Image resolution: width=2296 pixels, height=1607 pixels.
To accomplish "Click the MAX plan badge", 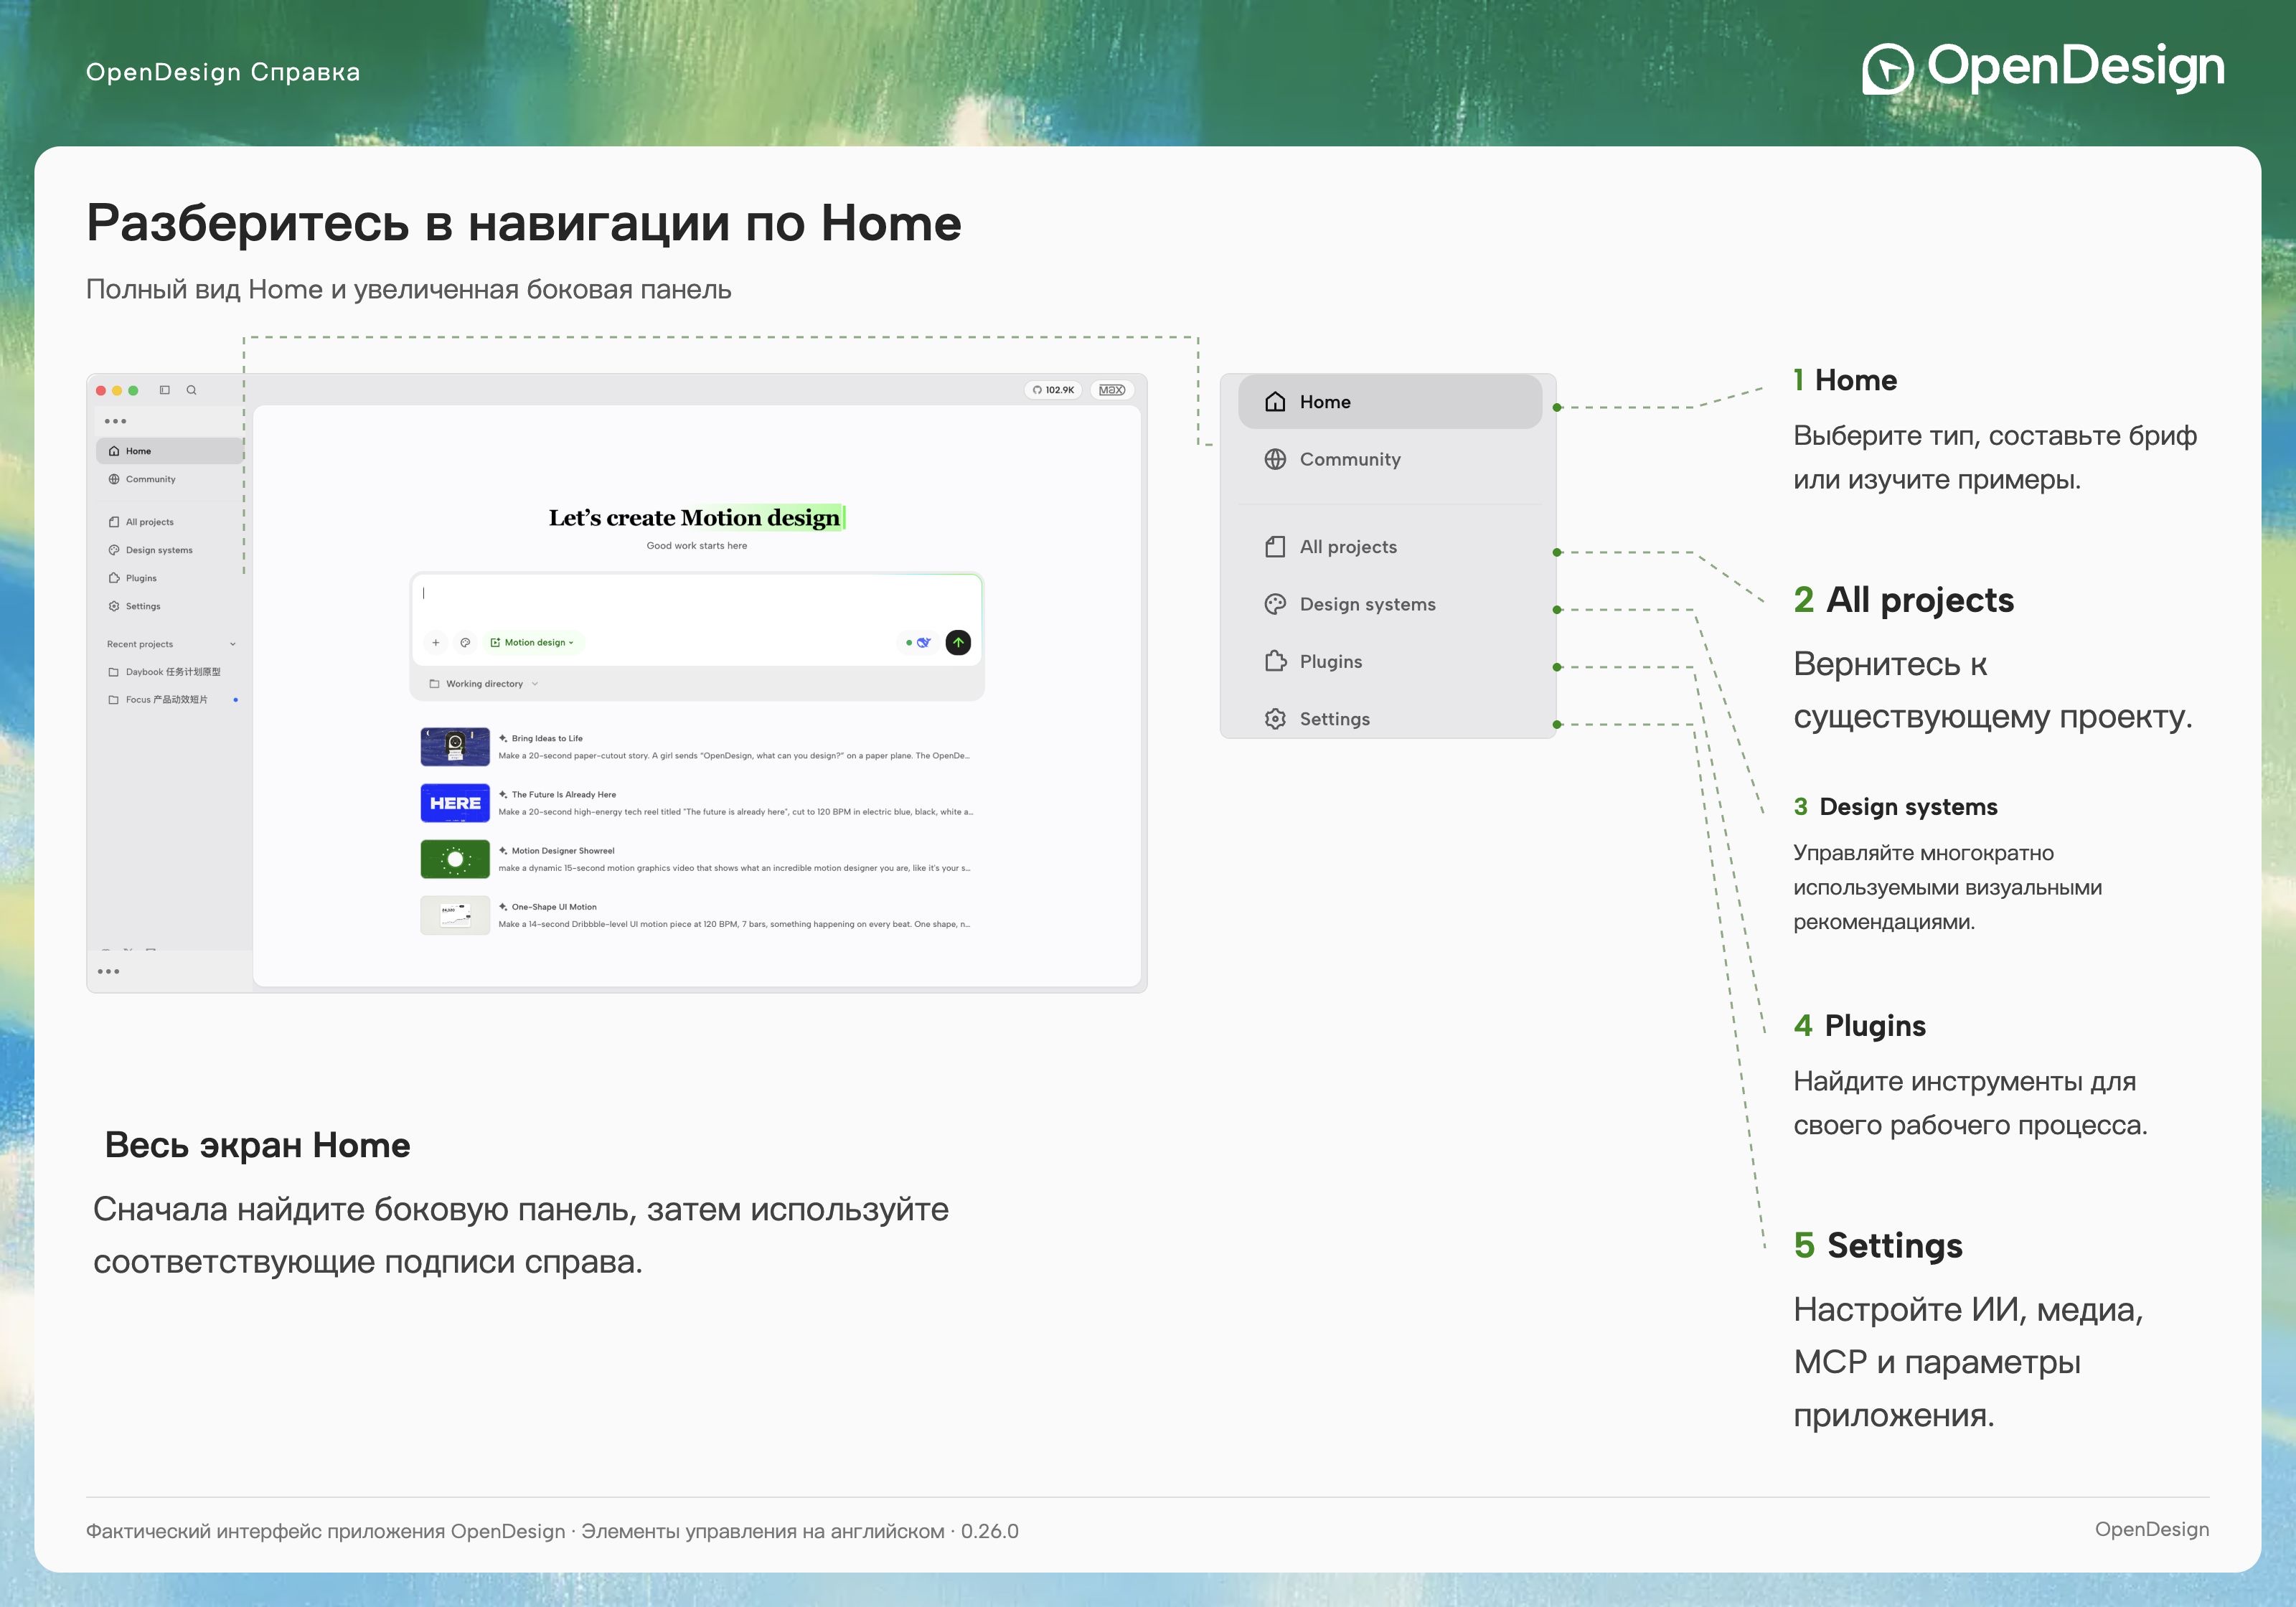I will coord(1112,390).
